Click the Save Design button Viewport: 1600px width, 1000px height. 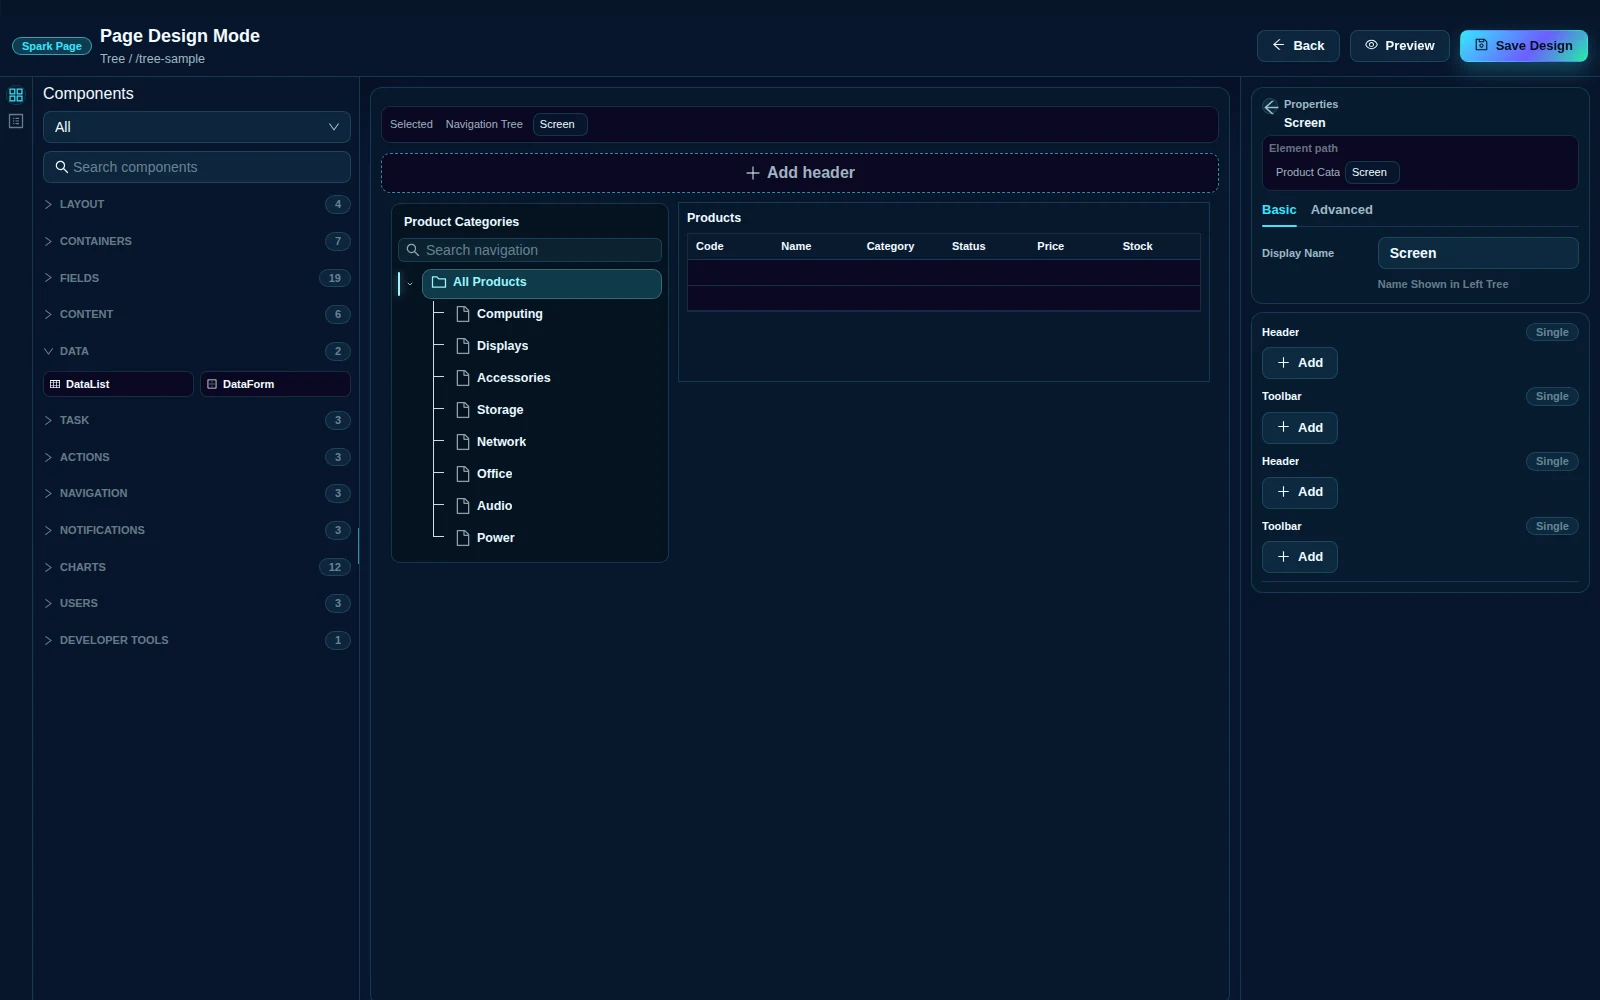click(1523, 46)
